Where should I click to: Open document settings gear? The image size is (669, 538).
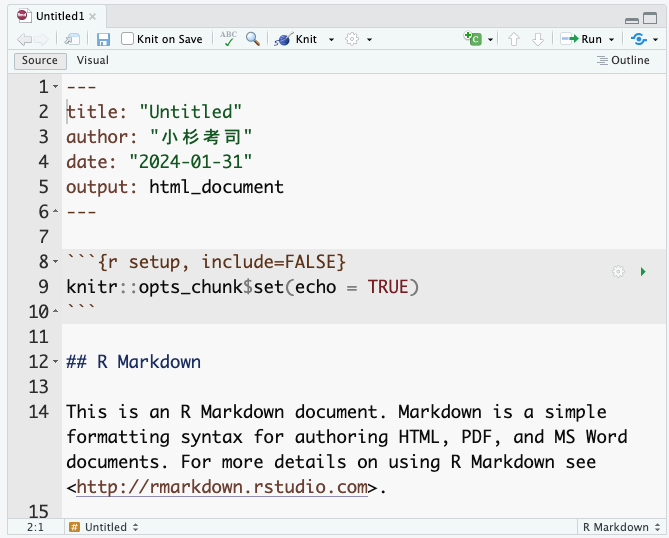coord(352,39)
